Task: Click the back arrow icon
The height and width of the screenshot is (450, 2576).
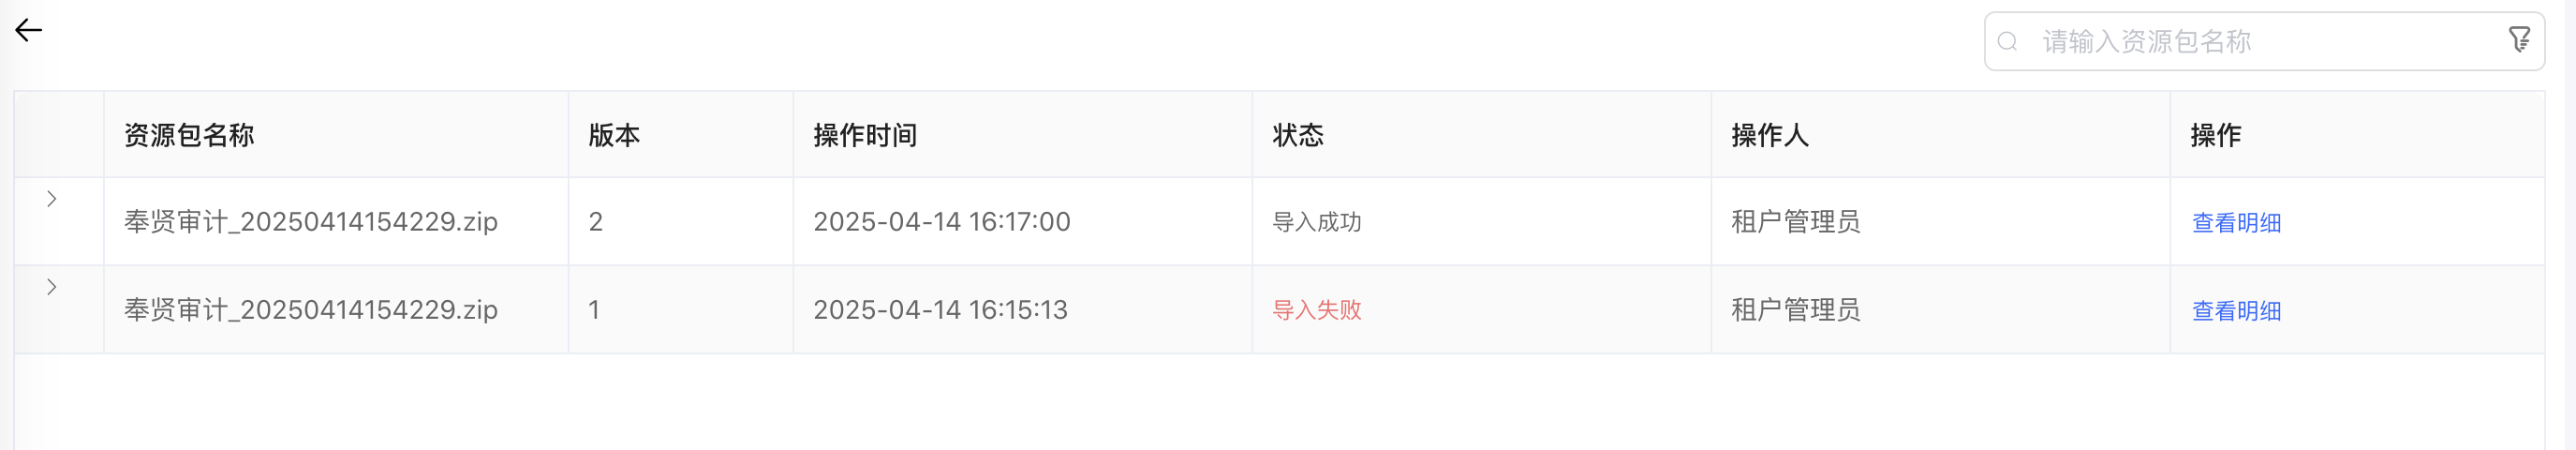Action: (28, 31)
